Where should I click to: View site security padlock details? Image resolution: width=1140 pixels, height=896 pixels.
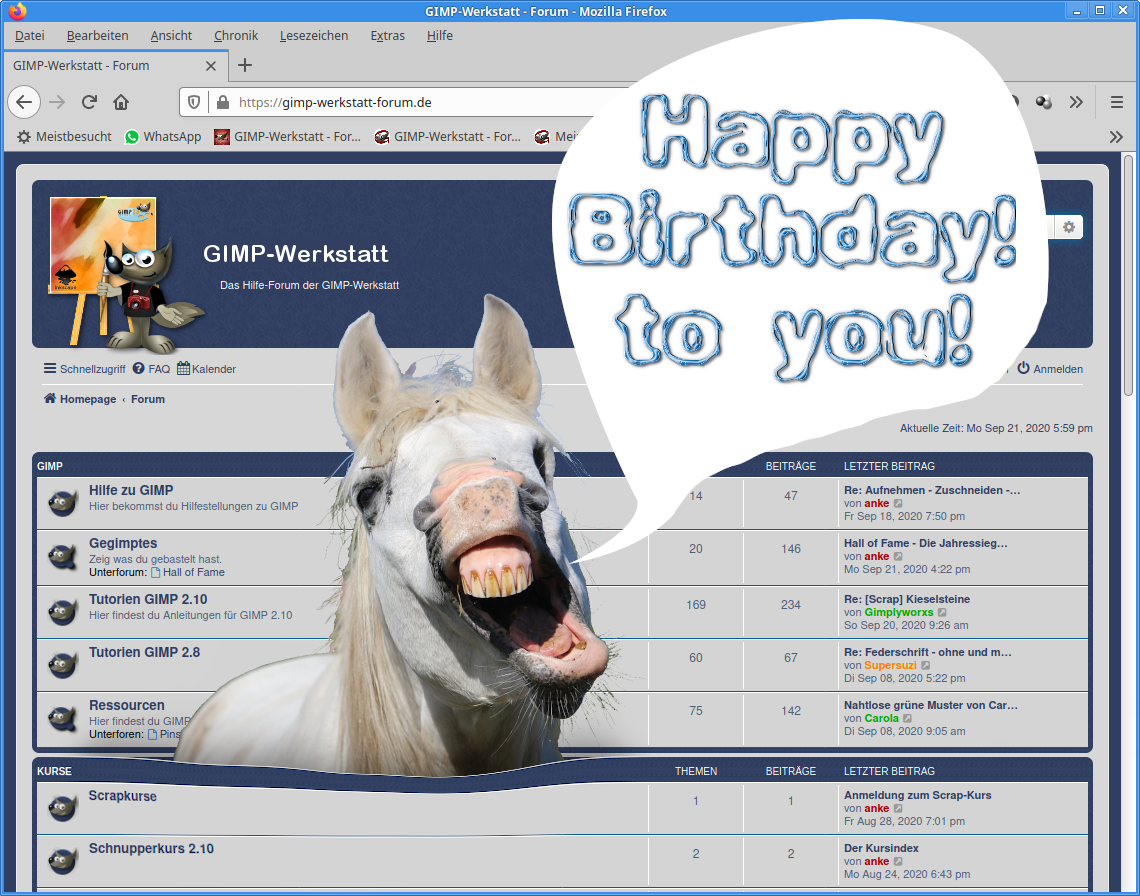click(223, 103)
